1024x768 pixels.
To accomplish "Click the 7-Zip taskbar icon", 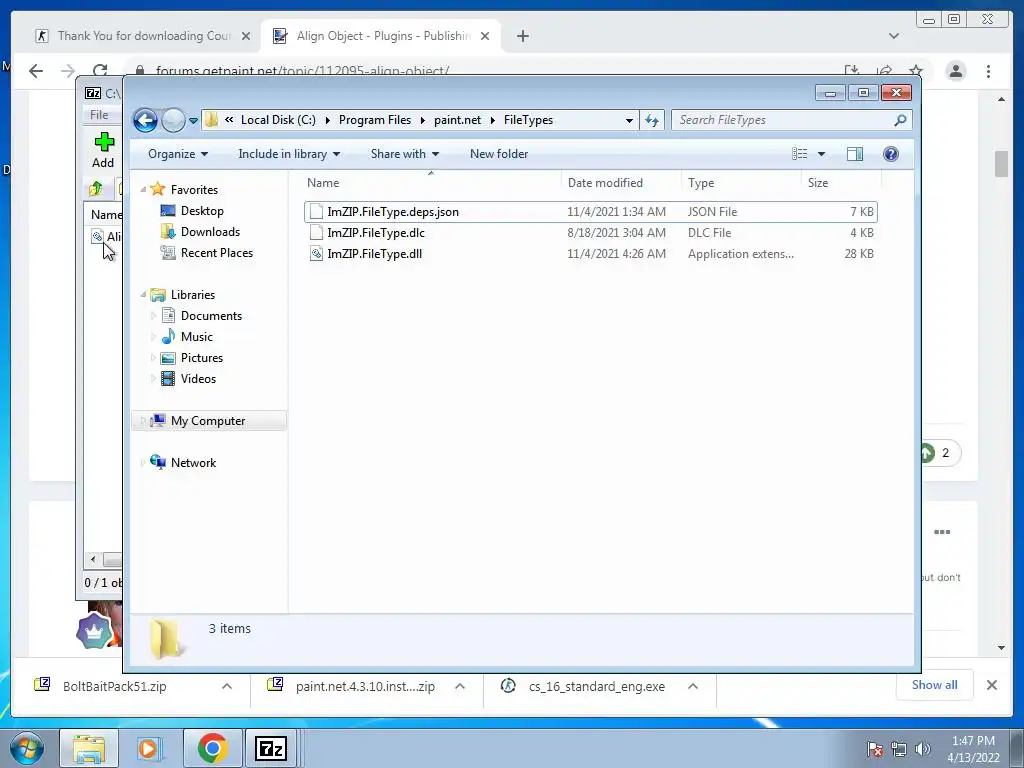I will 270,748.
